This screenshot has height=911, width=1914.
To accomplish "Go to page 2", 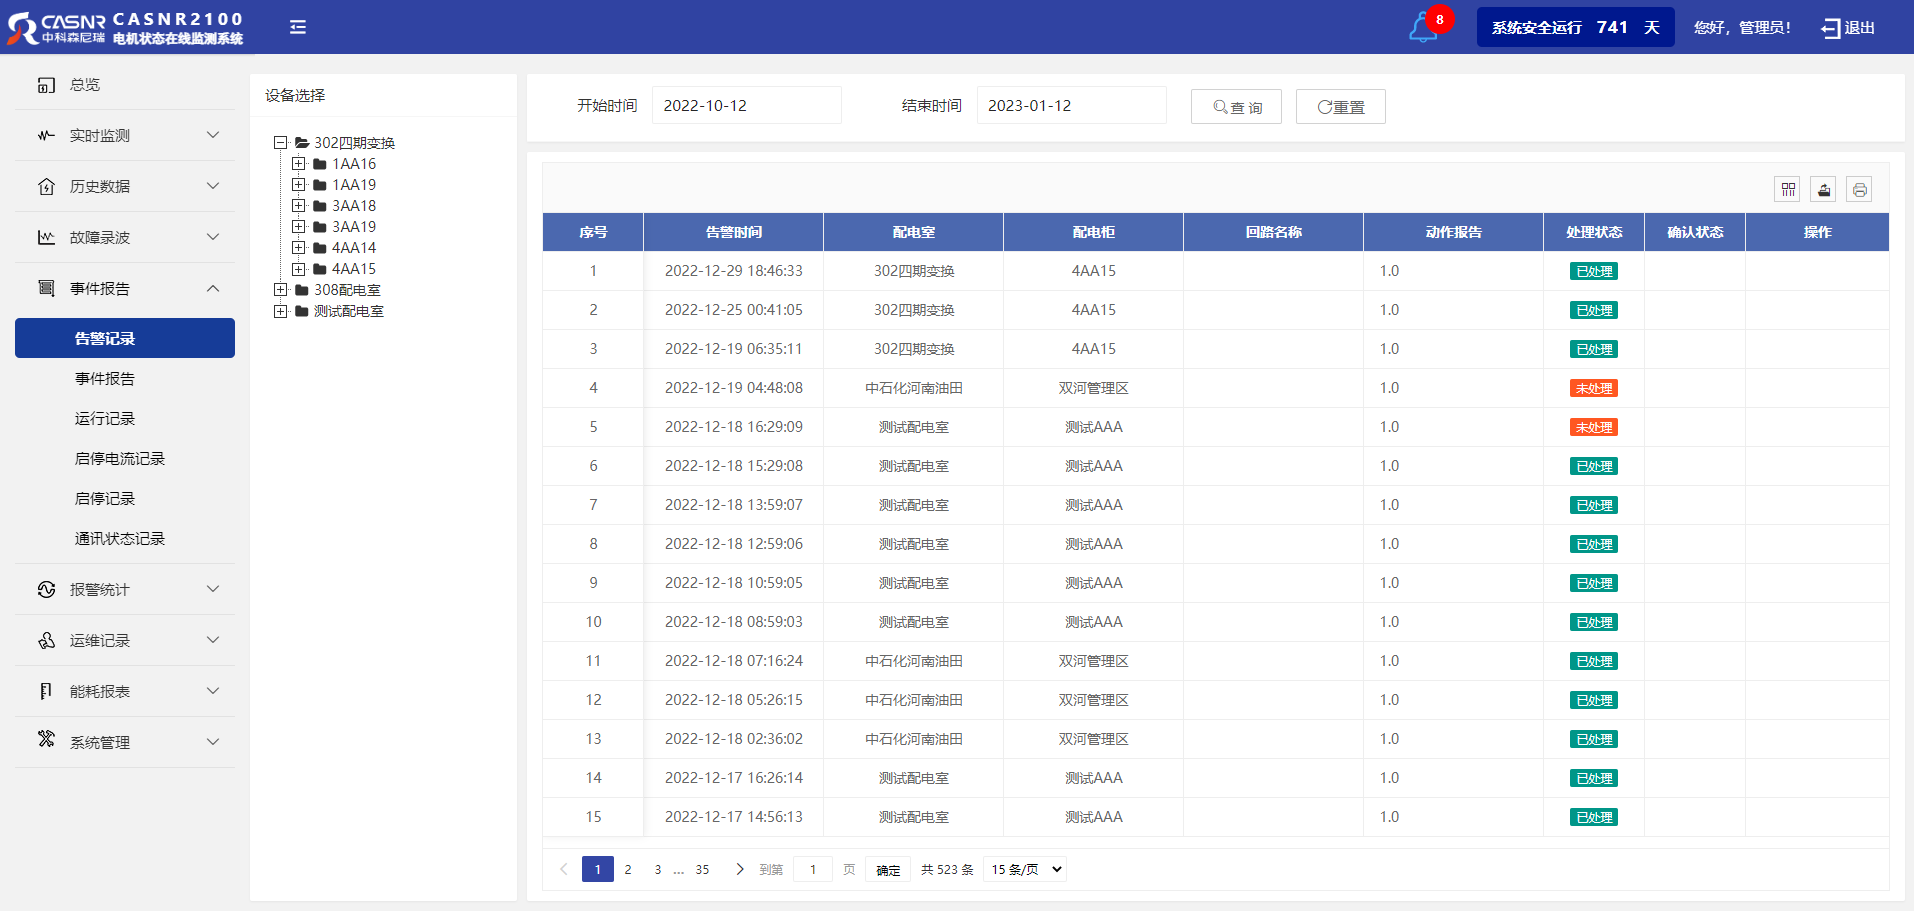I will (628, 870).
